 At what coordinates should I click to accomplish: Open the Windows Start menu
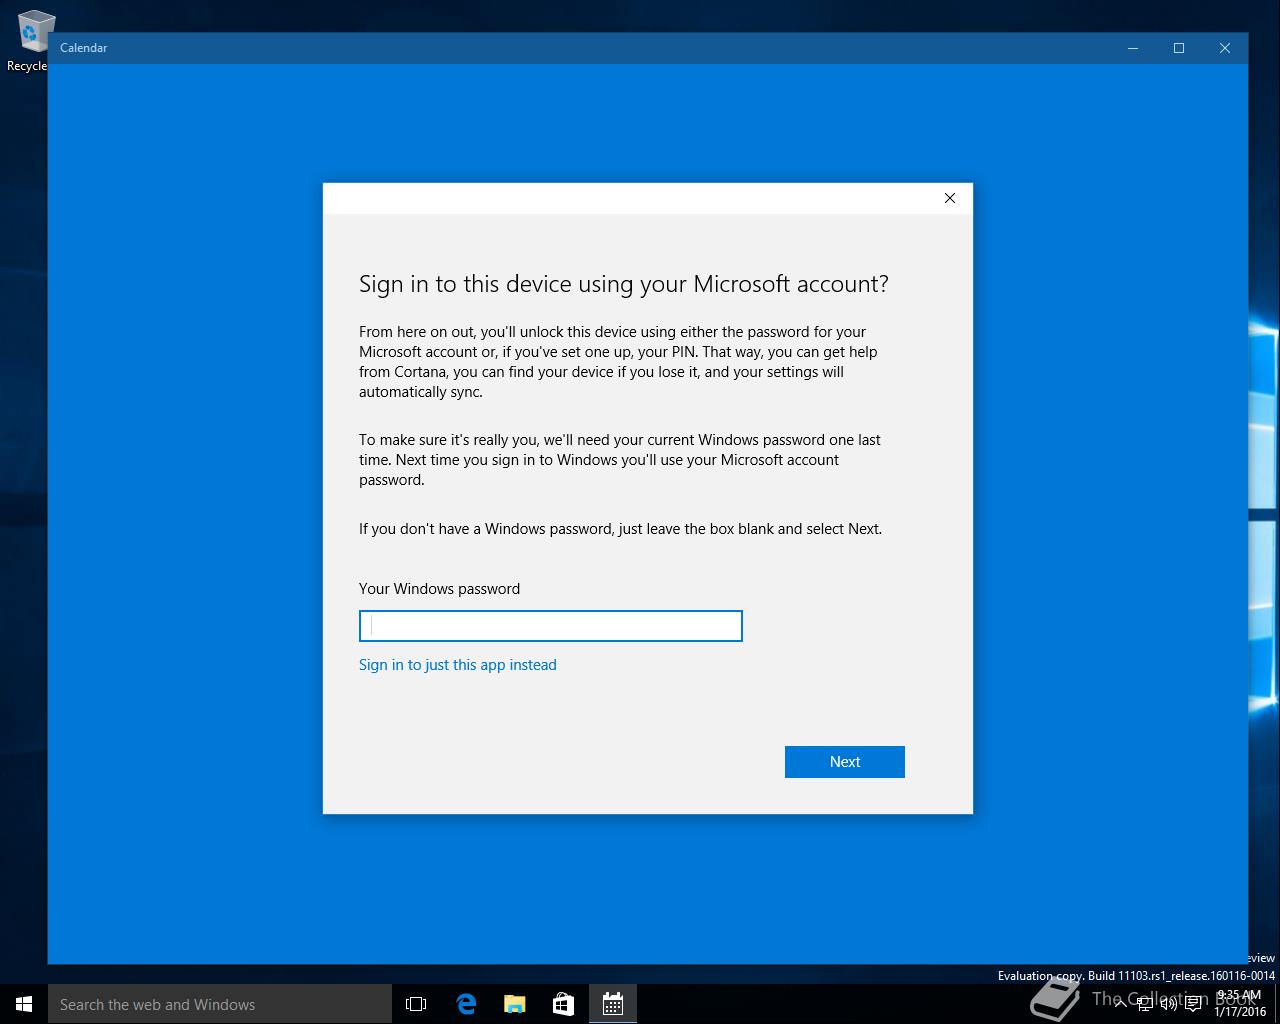24,1004
